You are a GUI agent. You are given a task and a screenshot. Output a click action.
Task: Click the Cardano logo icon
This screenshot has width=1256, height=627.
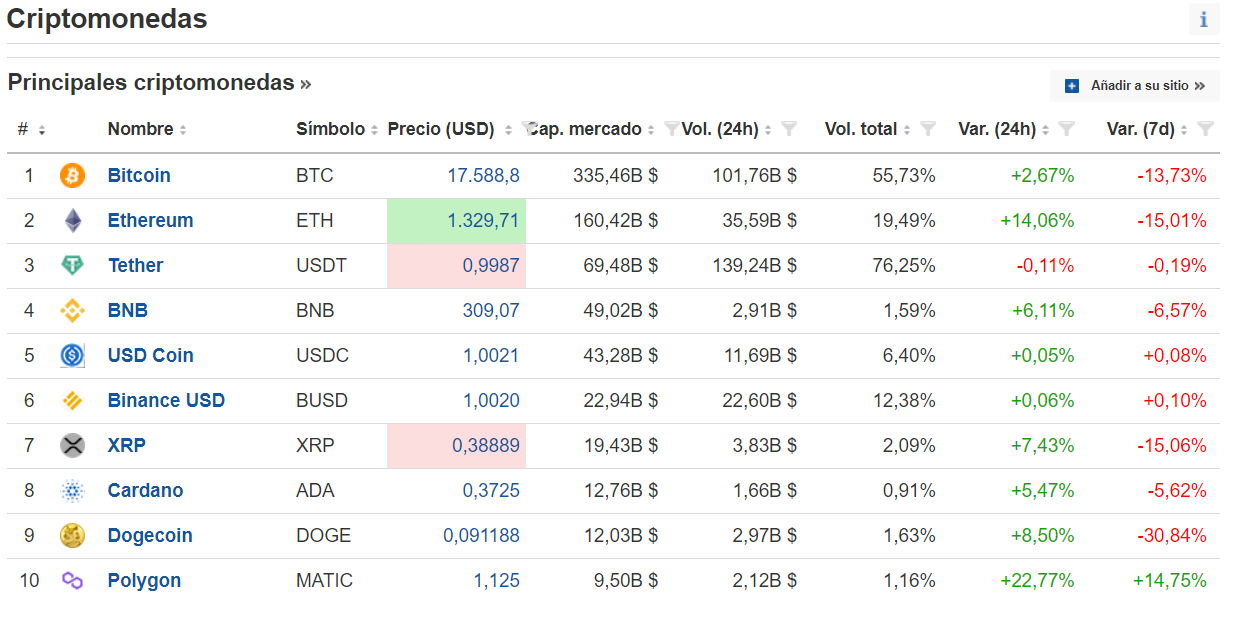[73, 491]
